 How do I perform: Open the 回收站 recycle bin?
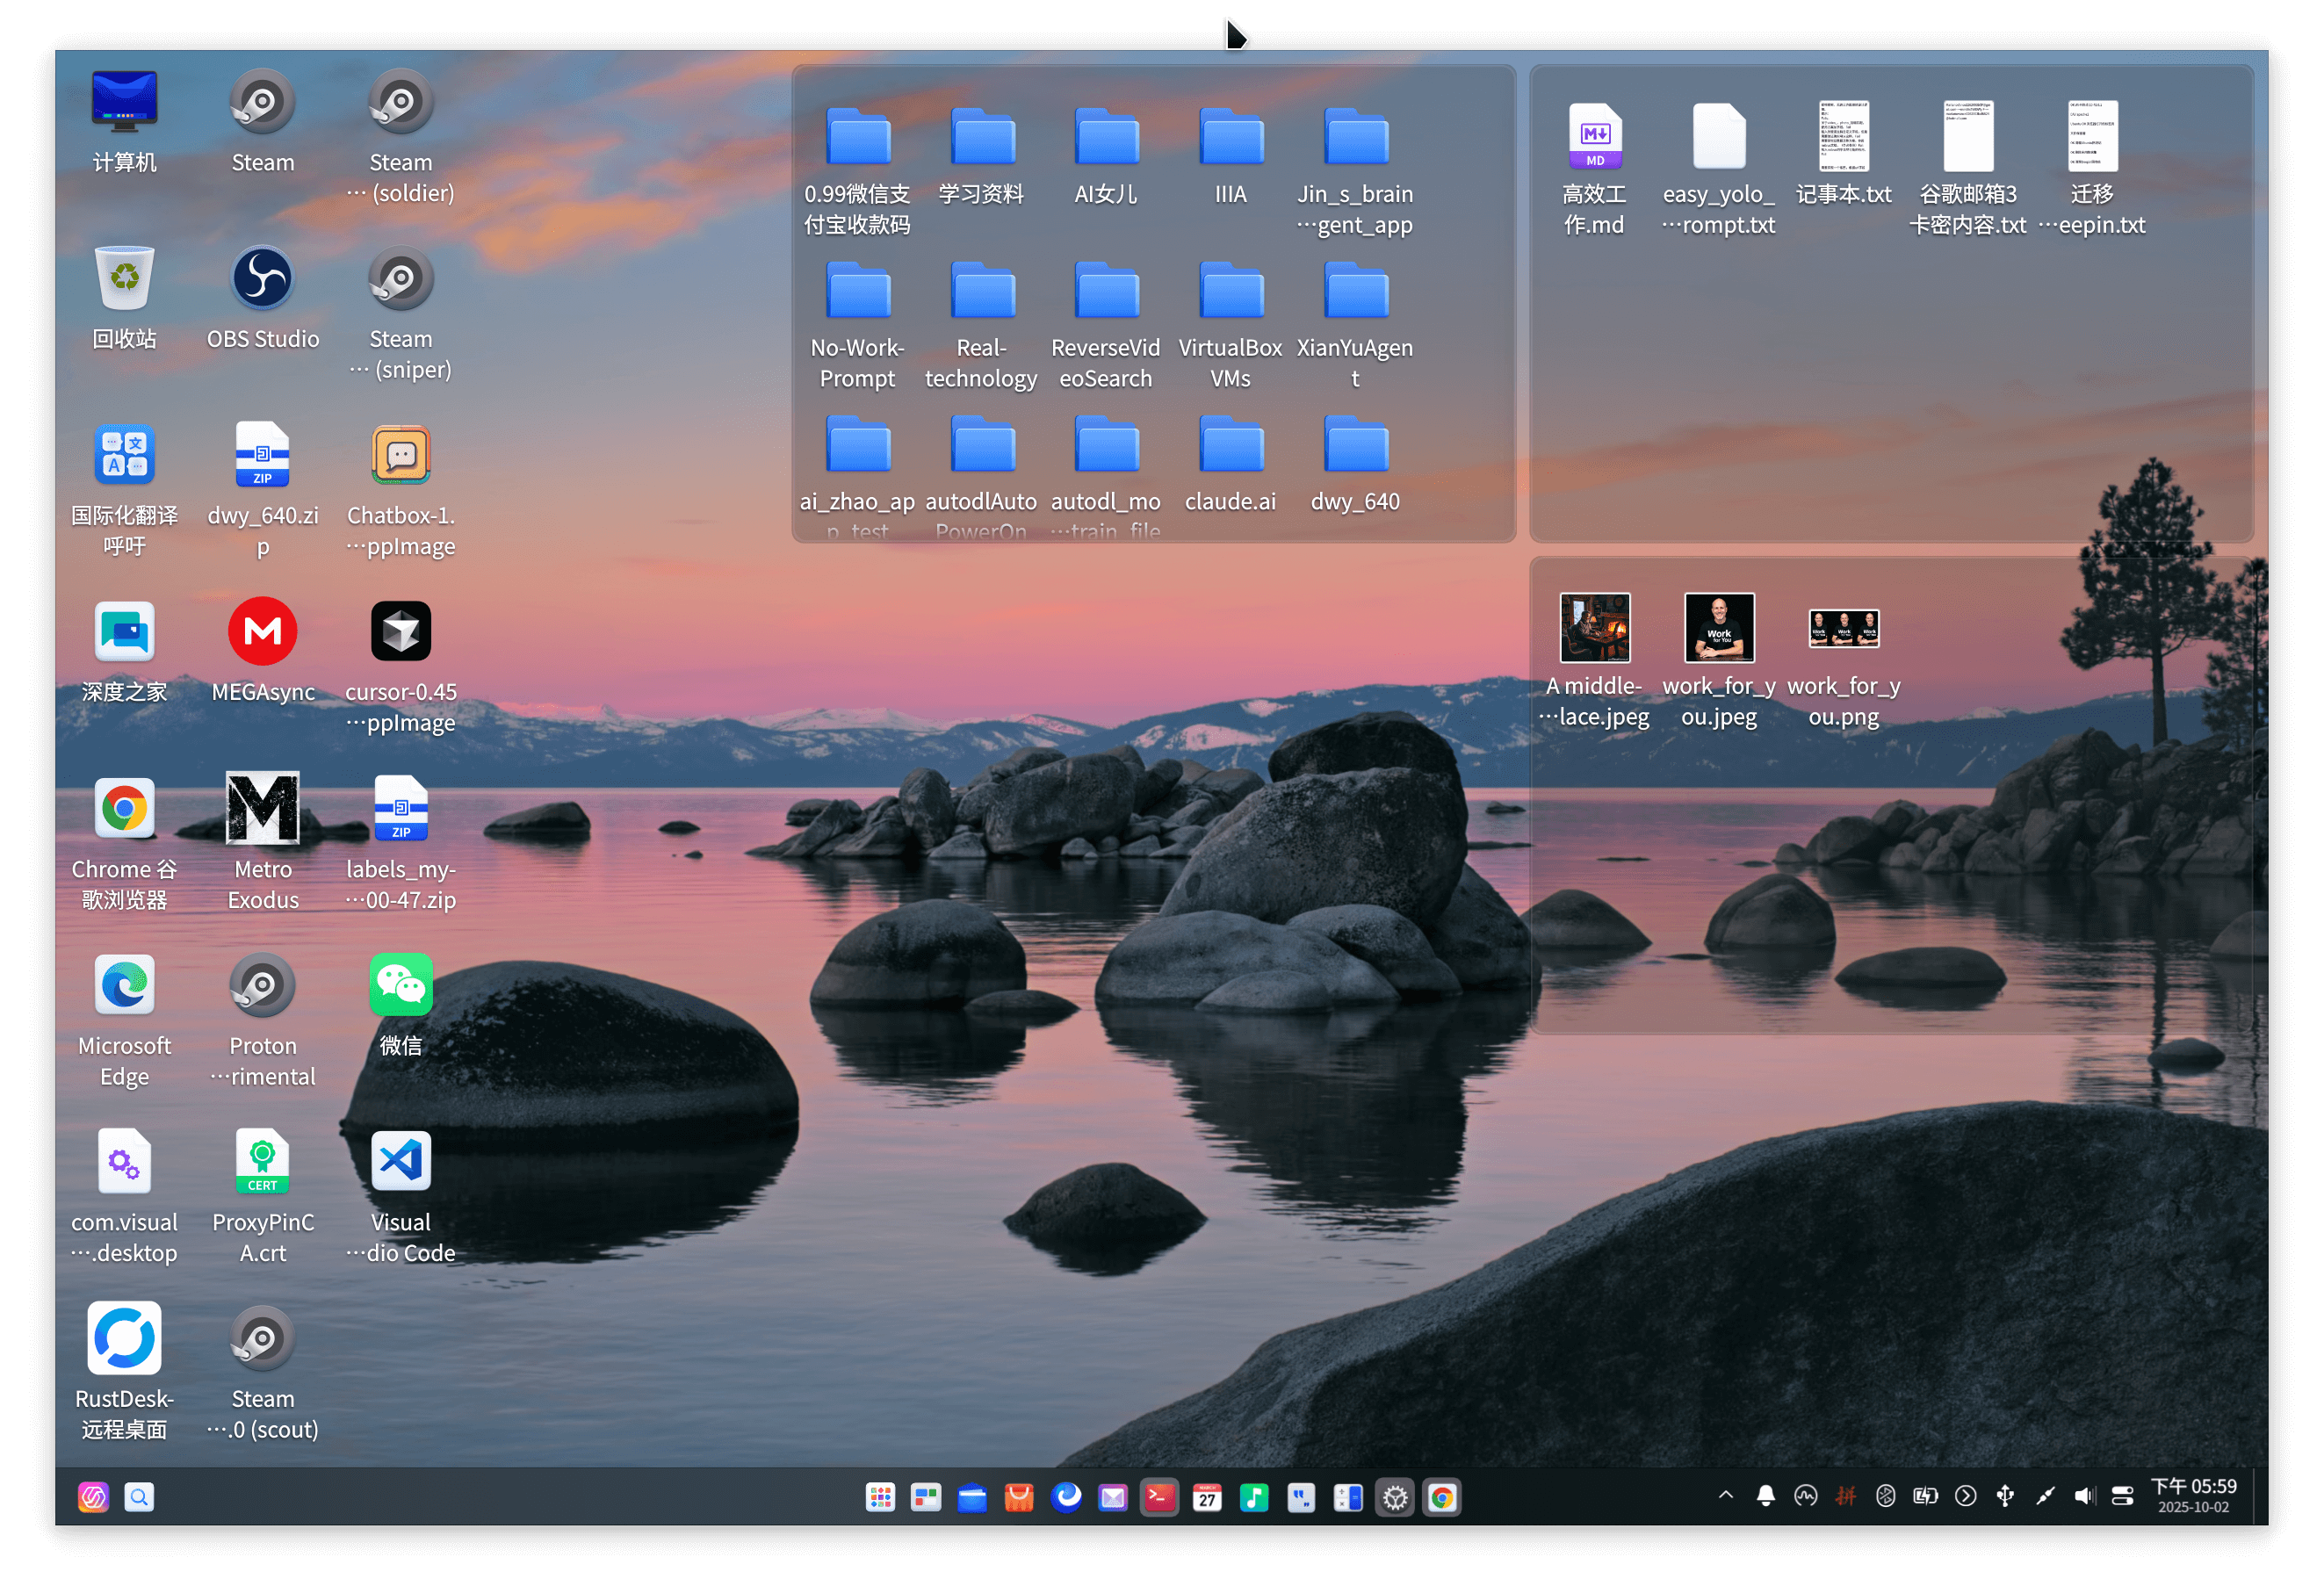[x=124, y=279]
